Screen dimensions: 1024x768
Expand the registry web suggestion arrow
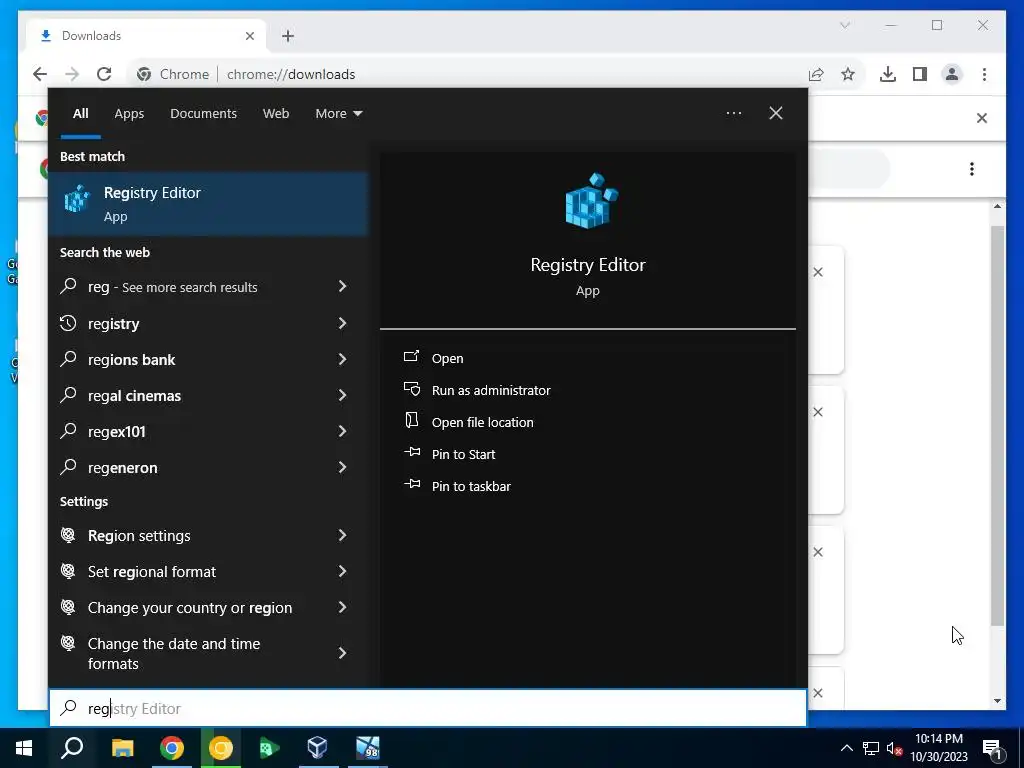pos(342,323)
